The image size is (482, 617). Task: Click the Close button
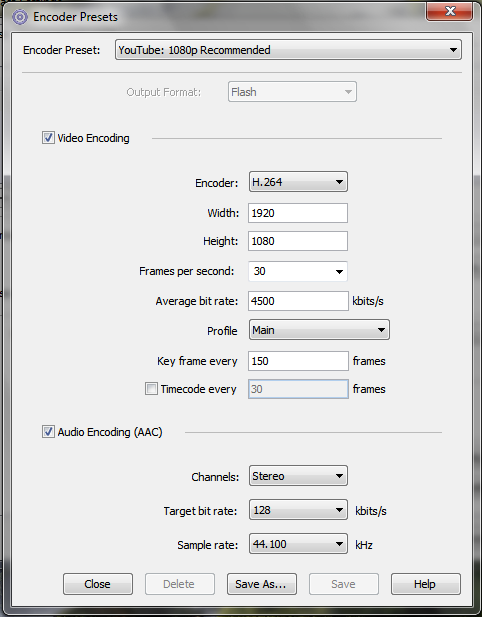pyautogui.click(x=98, y=584)
